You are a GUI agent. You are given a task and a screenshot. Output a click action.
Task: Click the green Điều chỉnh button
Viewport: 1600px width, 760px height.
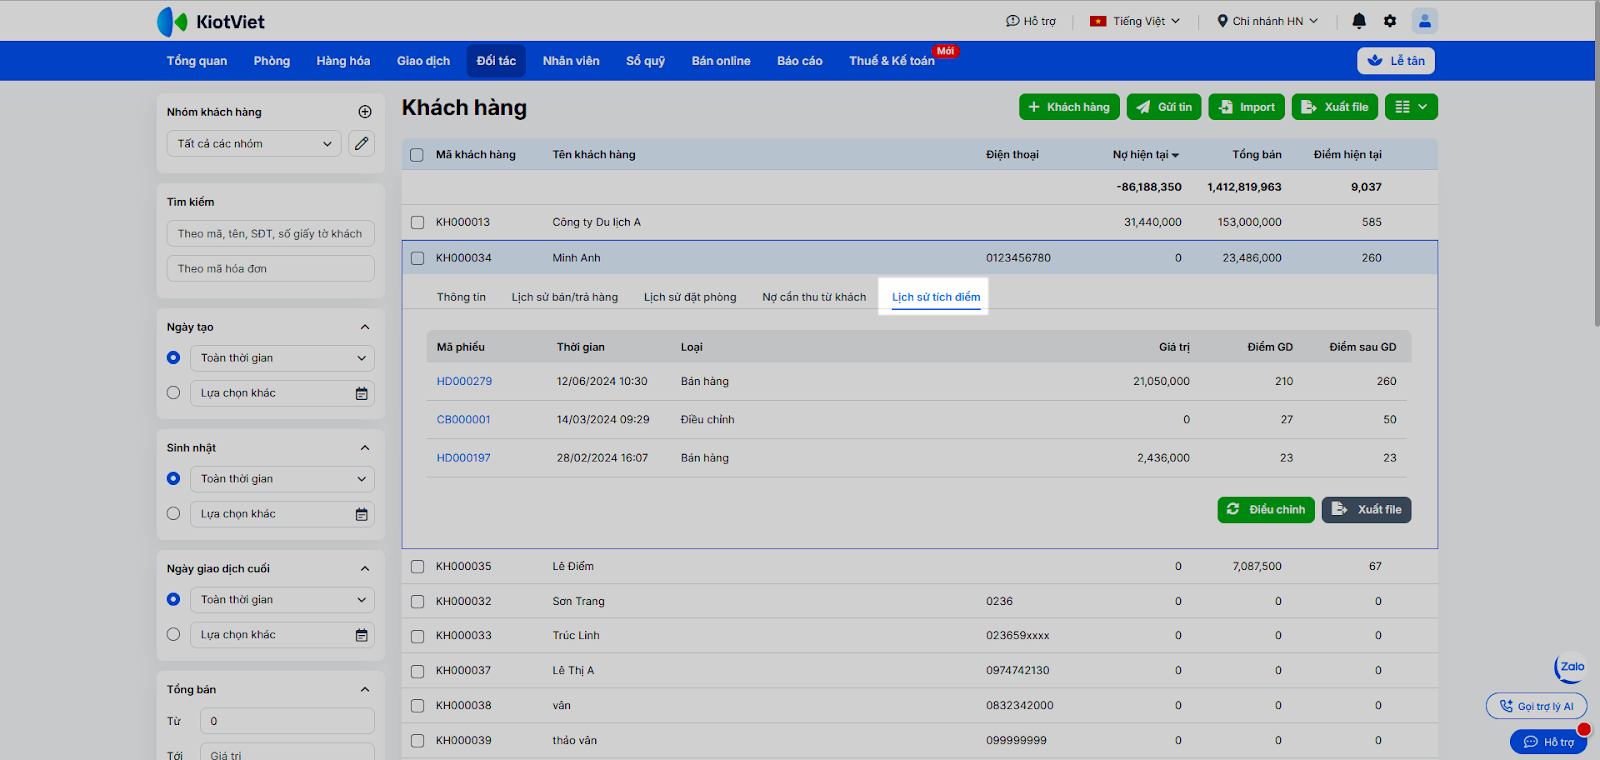(x=1265, y=510)
